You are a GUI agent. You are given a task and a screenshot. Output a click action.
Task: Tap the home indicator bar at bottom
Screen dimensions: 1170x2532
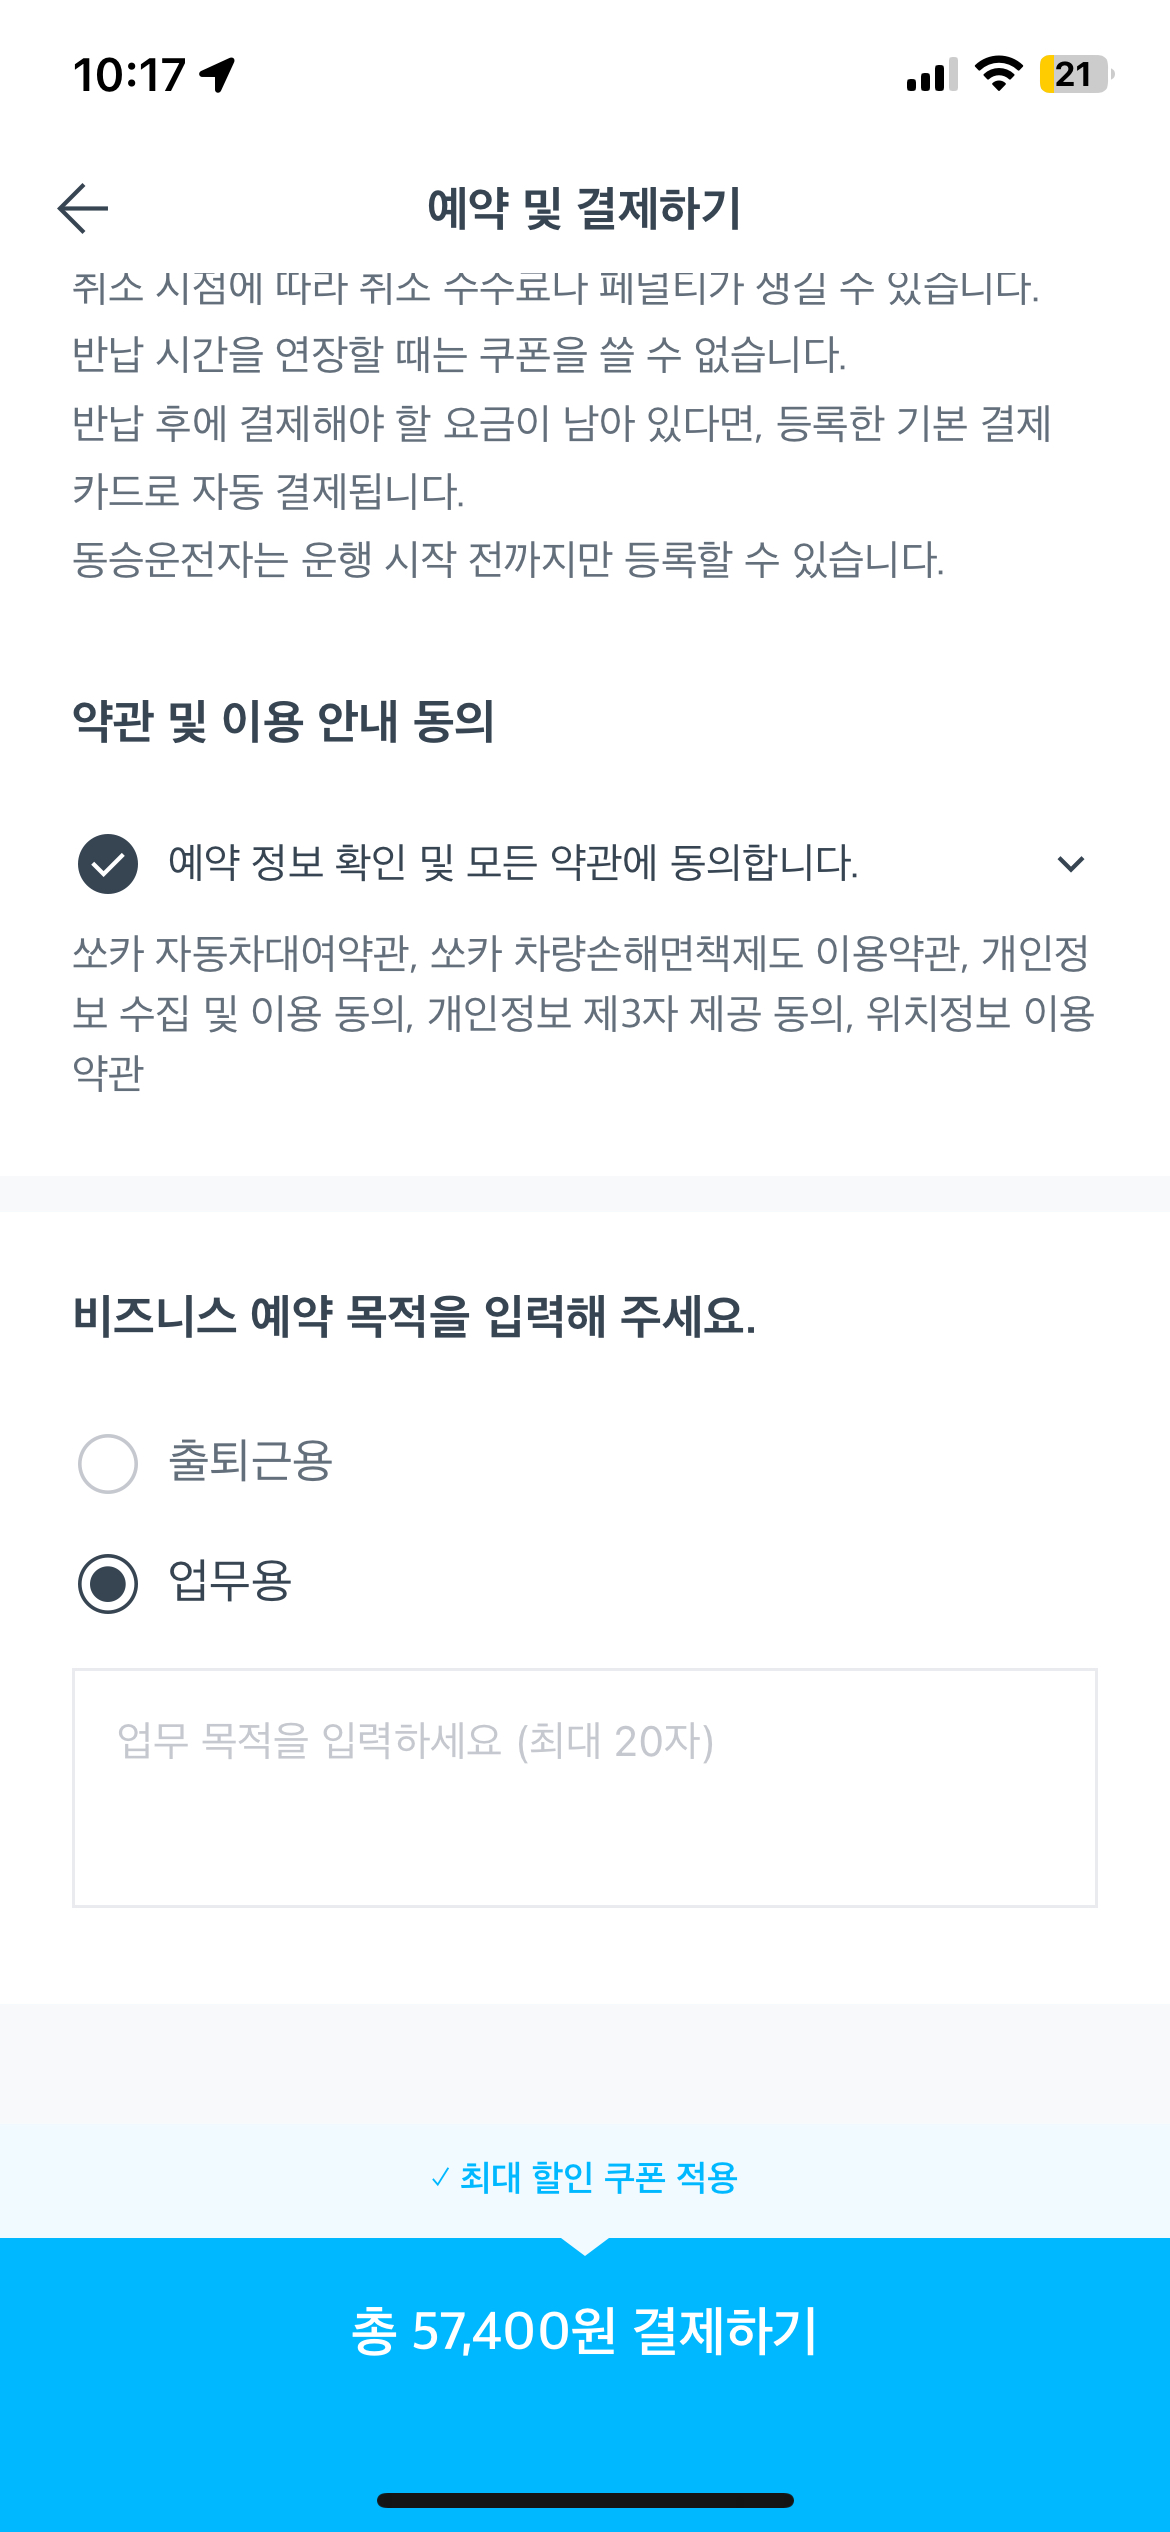pyautogui.click(x=585, y=2501)
